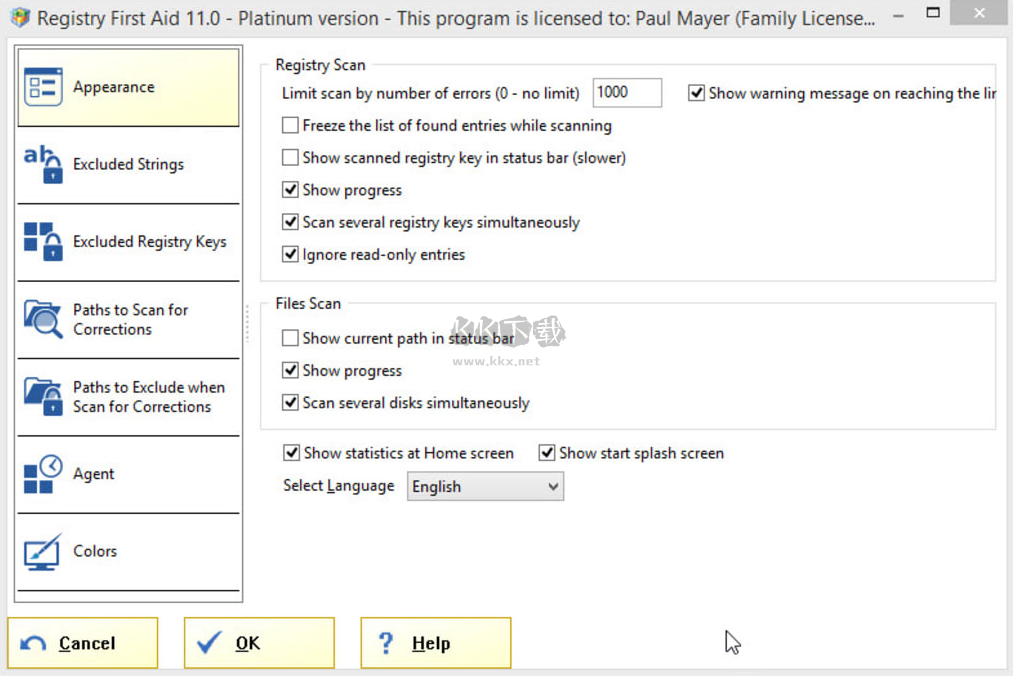Viewport: 1013px width, 676px height.
Task: Click Cancel to discard changes
Action: [82, 642]
